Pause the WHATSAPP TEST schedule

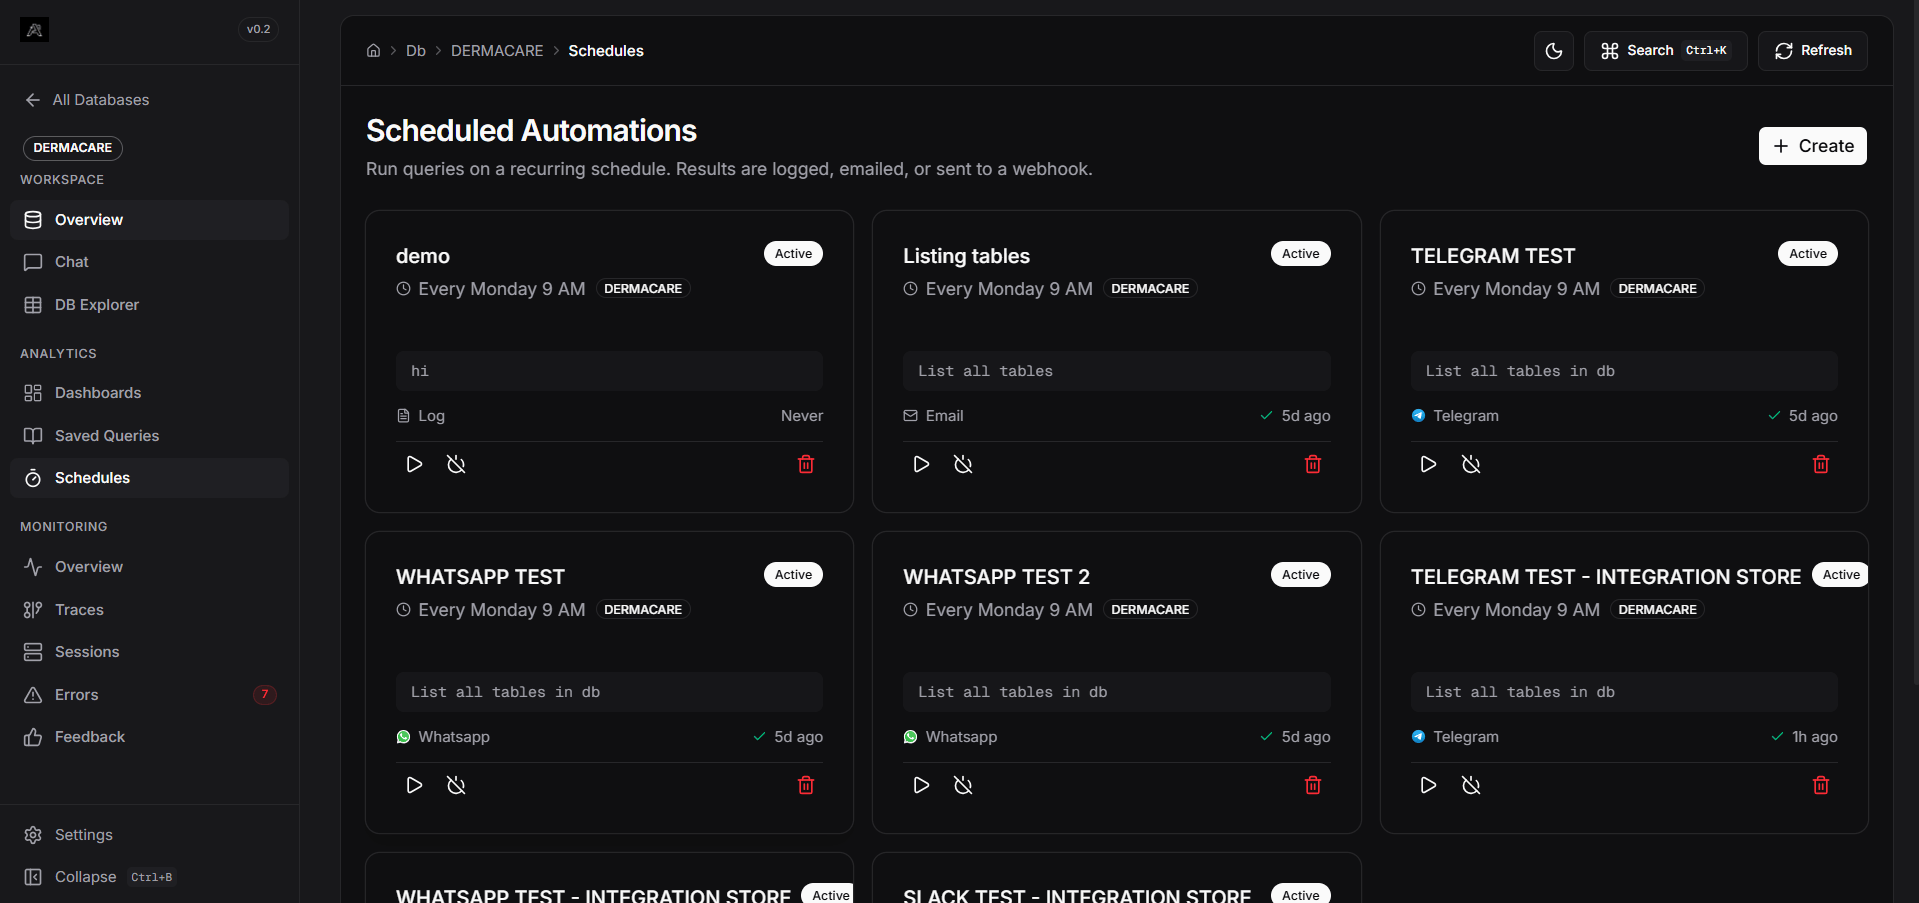(x=456, y=785)
